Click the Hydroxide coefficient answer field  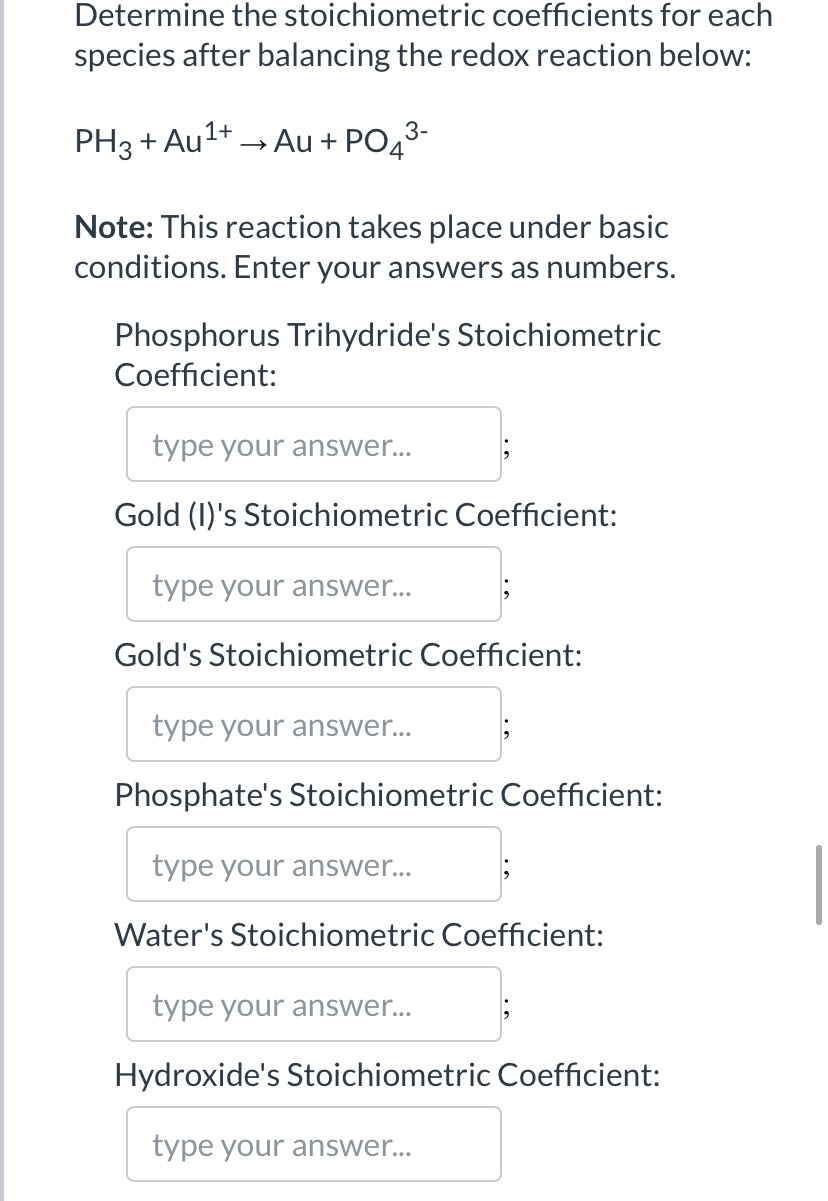click(x=313, y=1144)
